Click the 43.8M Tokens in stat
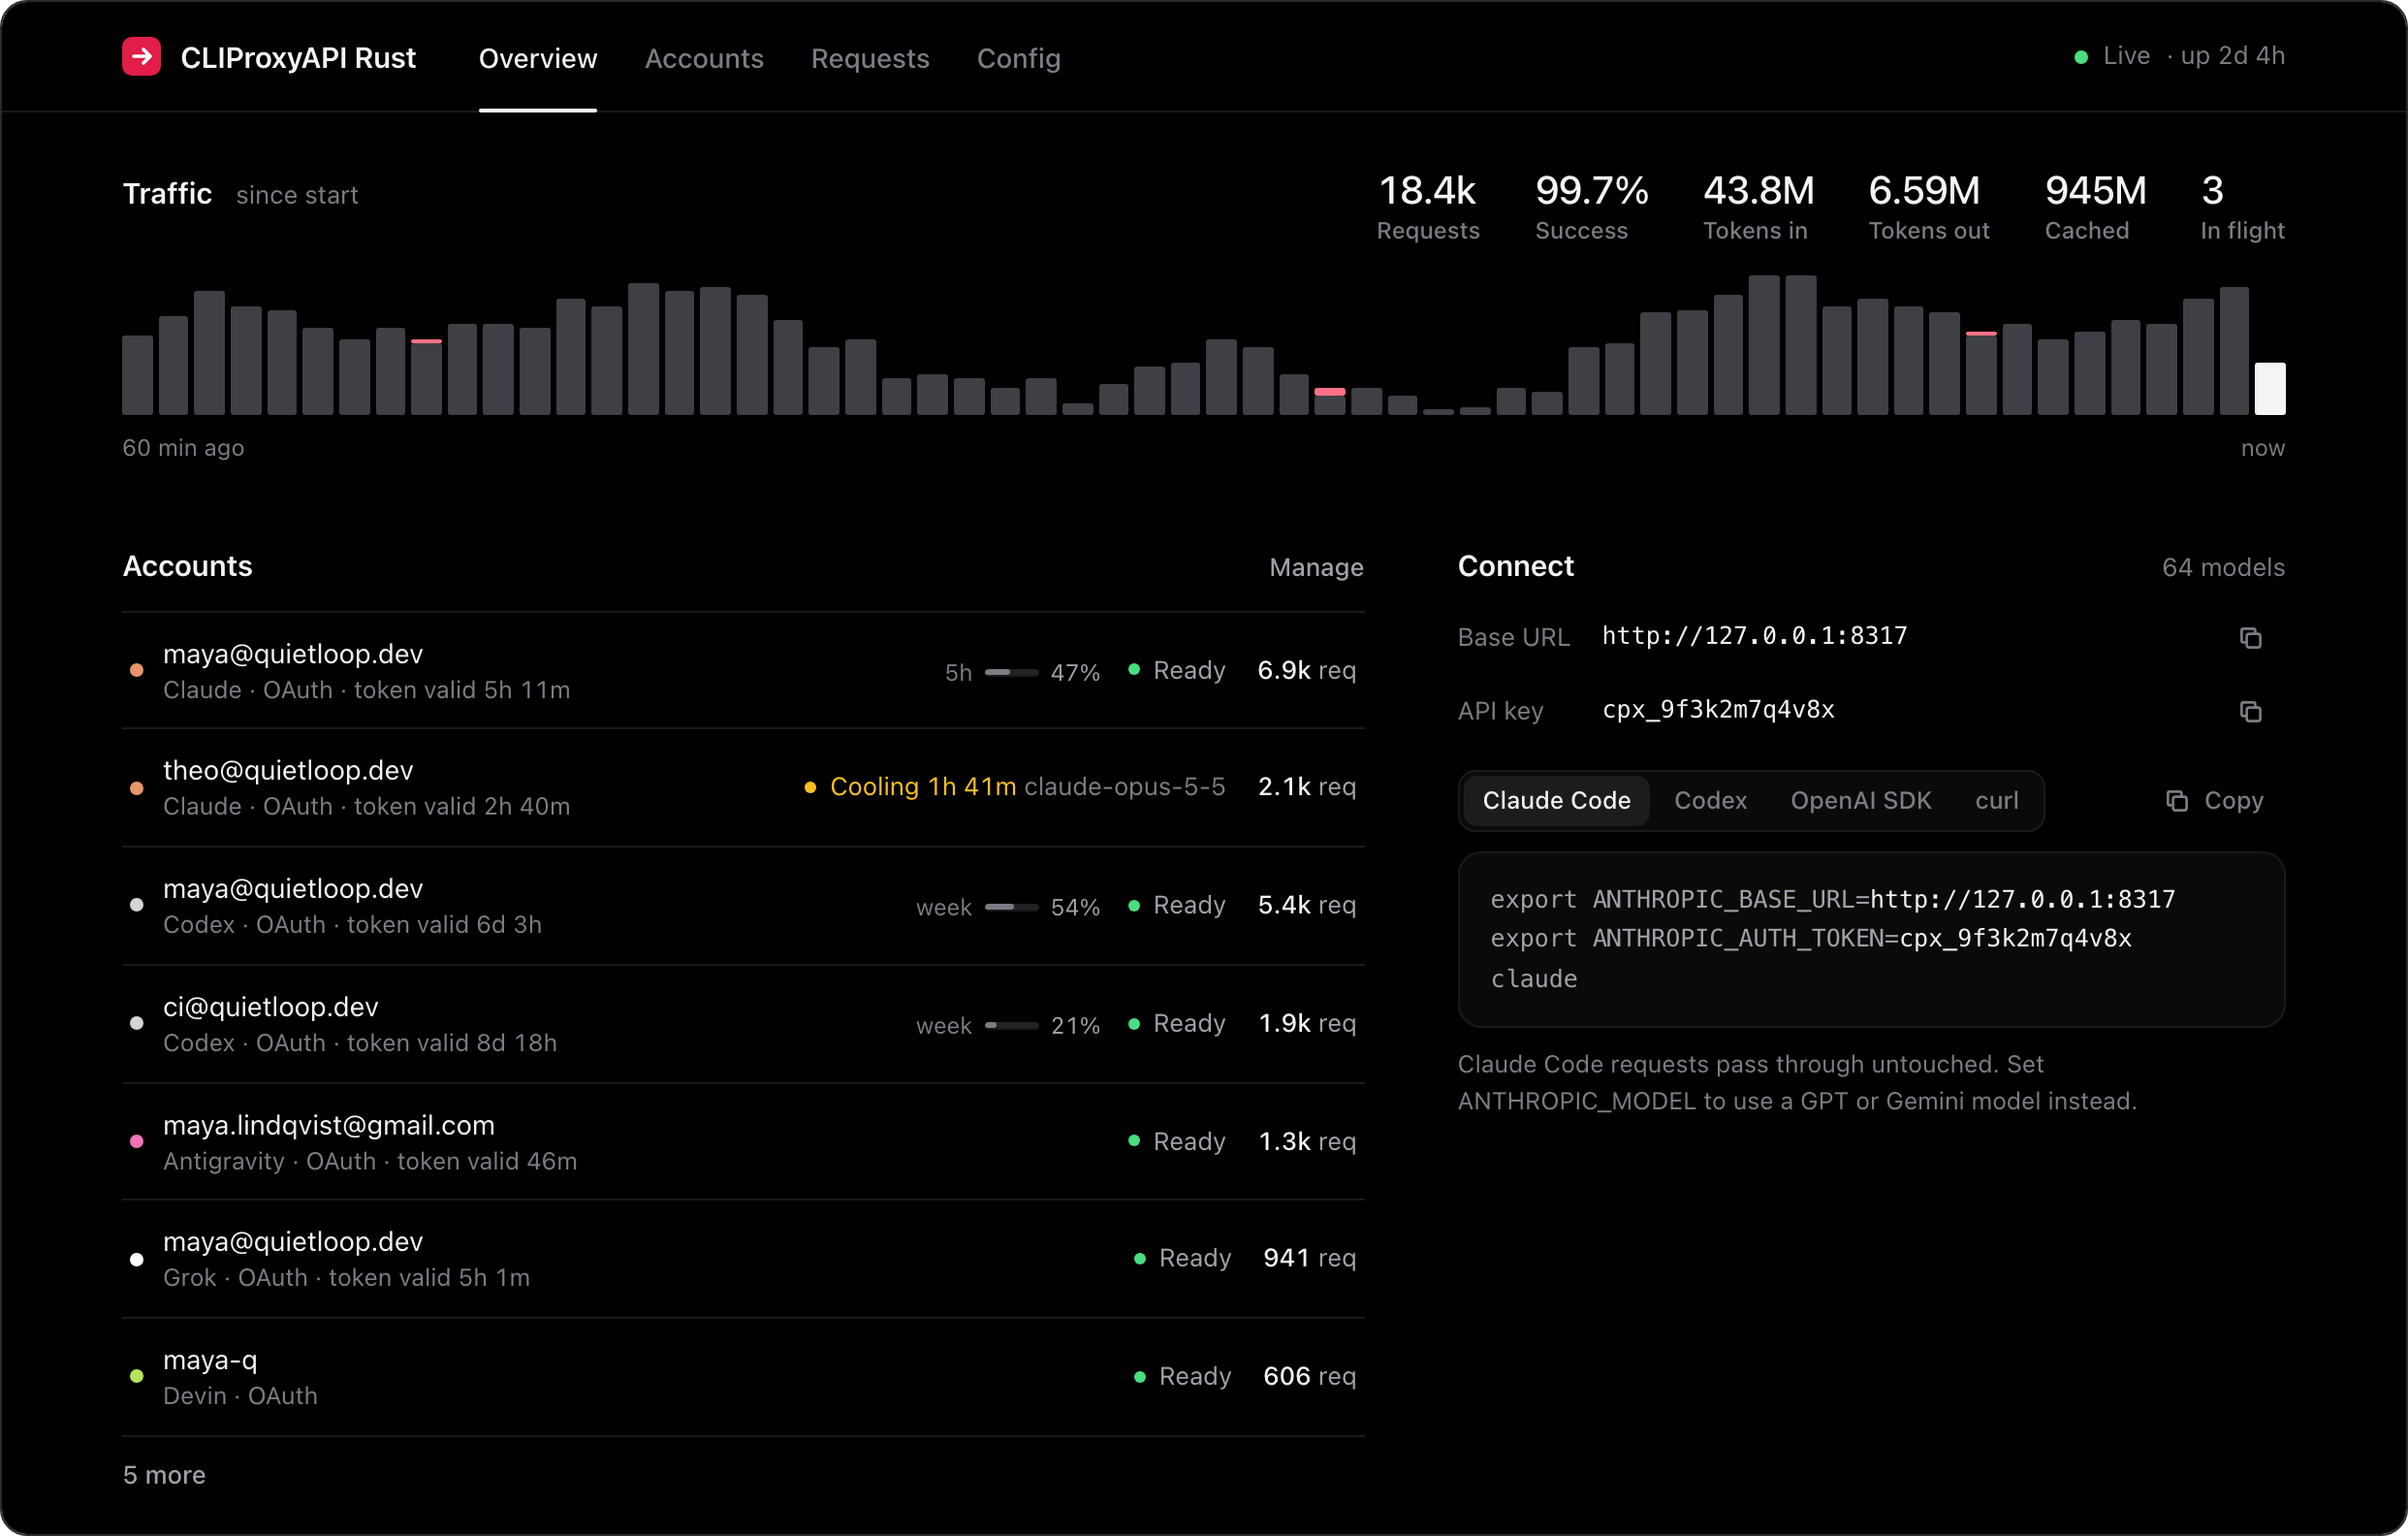This screenshot has width=2408, height=1536. (x=1758, y=207)
